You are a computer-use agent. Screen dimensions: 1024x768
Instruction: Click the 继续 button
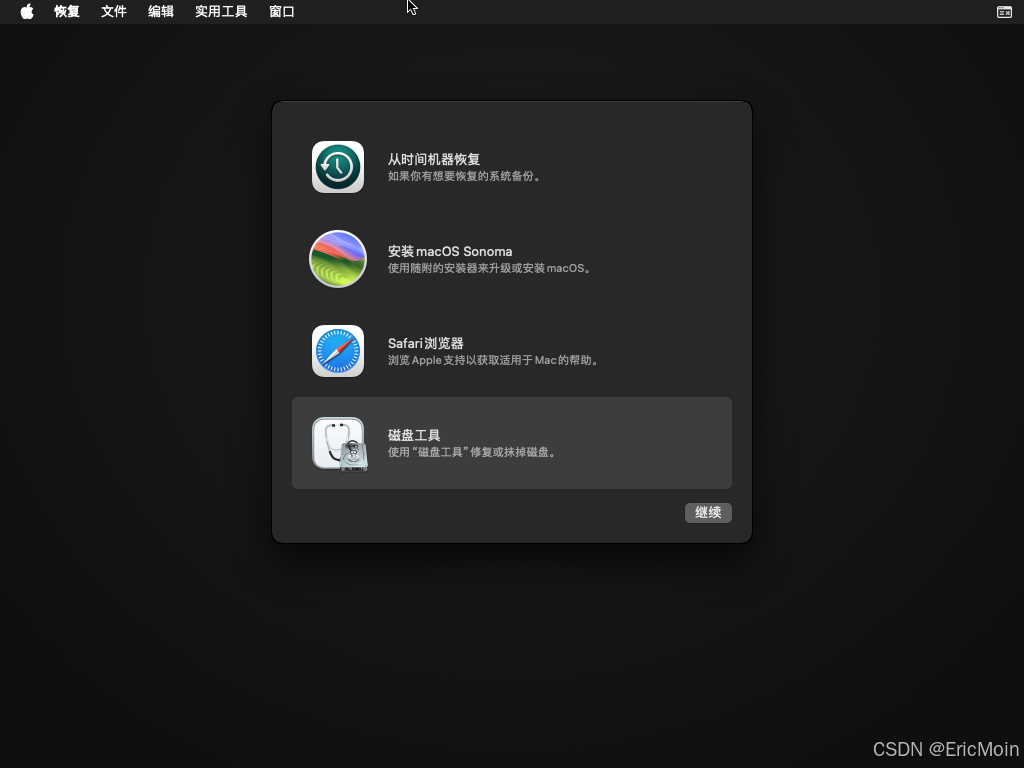708,513
